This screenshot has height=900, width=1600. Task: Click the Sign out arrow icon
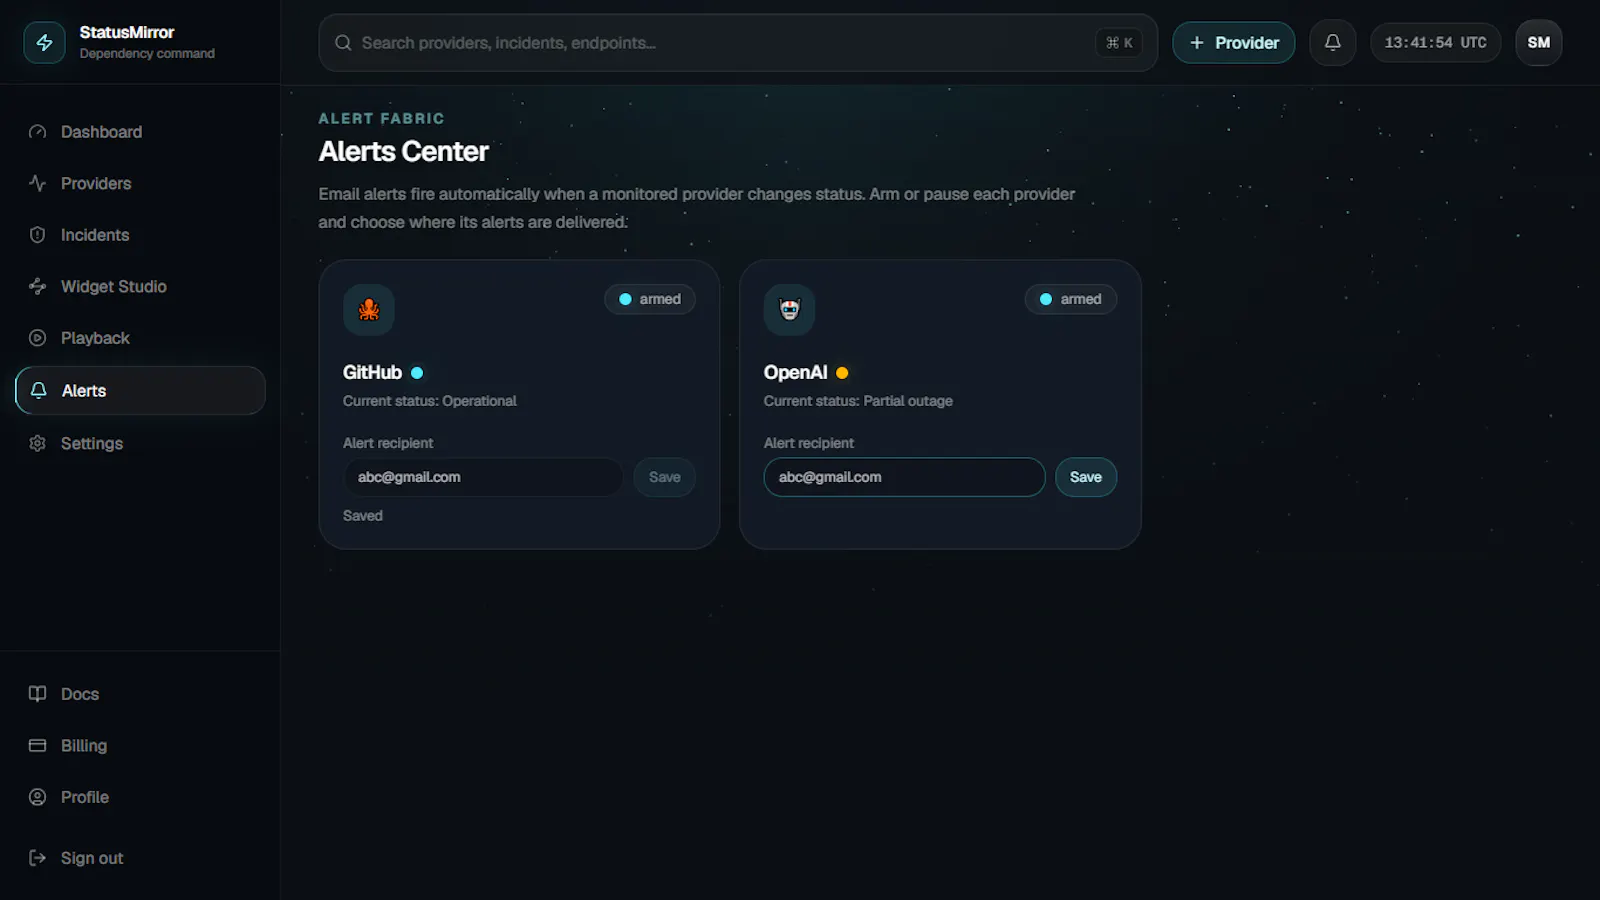pyautogui.click(x=38, y=858)
